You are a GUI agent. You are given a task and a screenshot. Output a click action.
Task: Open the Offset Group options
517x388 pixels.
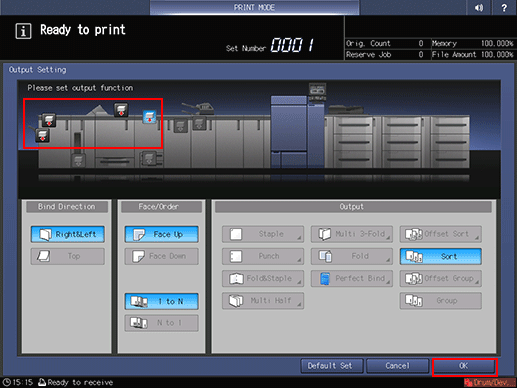(441, 278)
